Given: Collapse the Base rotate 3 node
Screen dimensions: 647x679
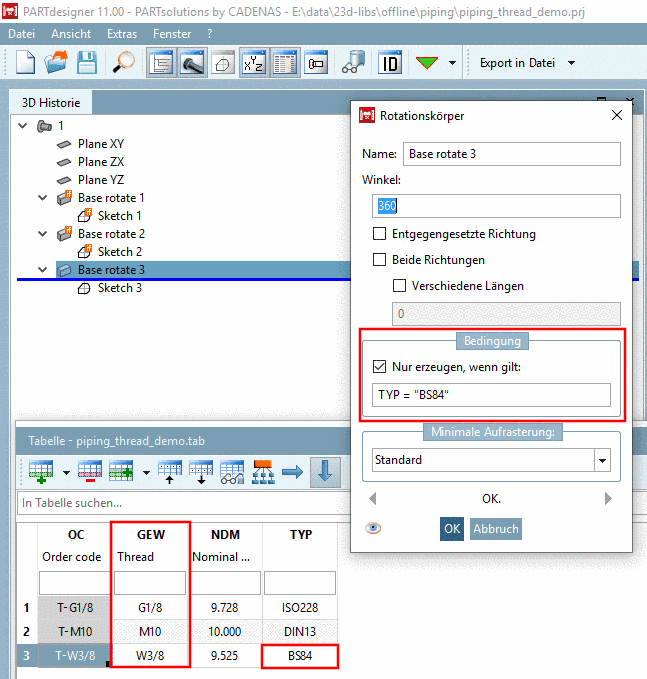Looking at the screenshot, I should pos(42,270).
